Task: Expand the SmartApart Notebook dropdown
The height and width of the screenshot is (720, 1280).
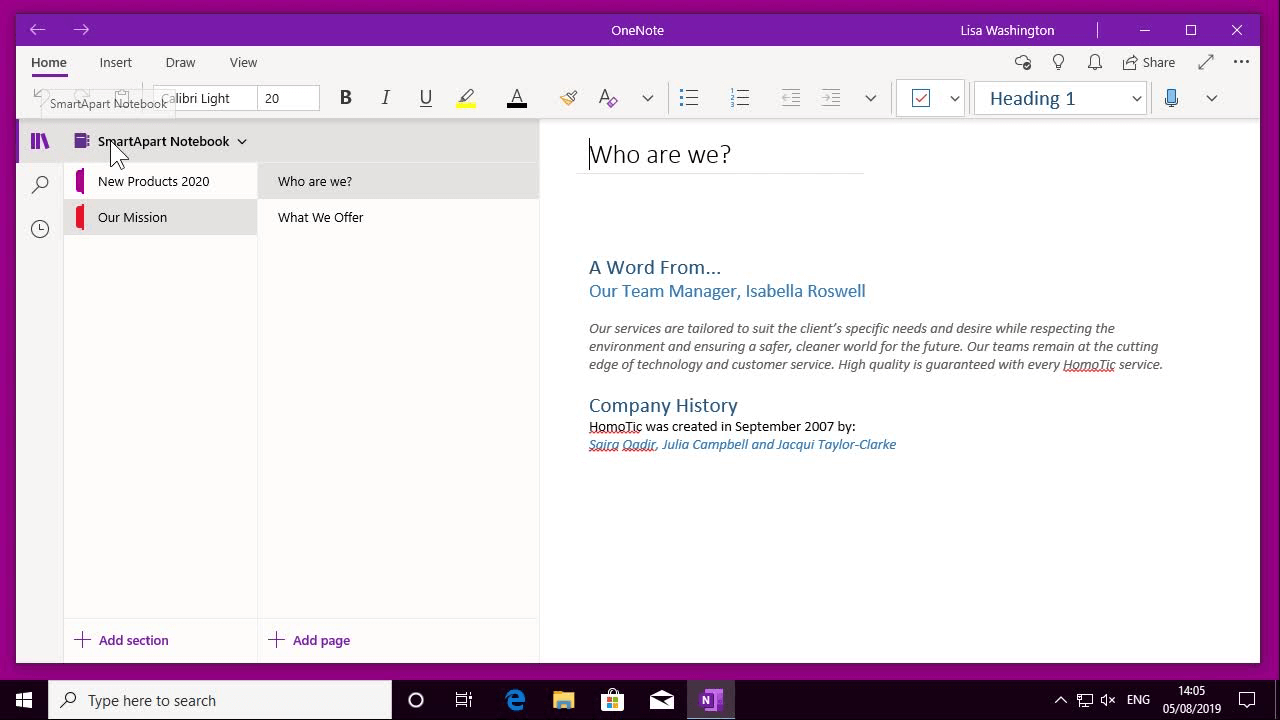Action: click(242, 141)
